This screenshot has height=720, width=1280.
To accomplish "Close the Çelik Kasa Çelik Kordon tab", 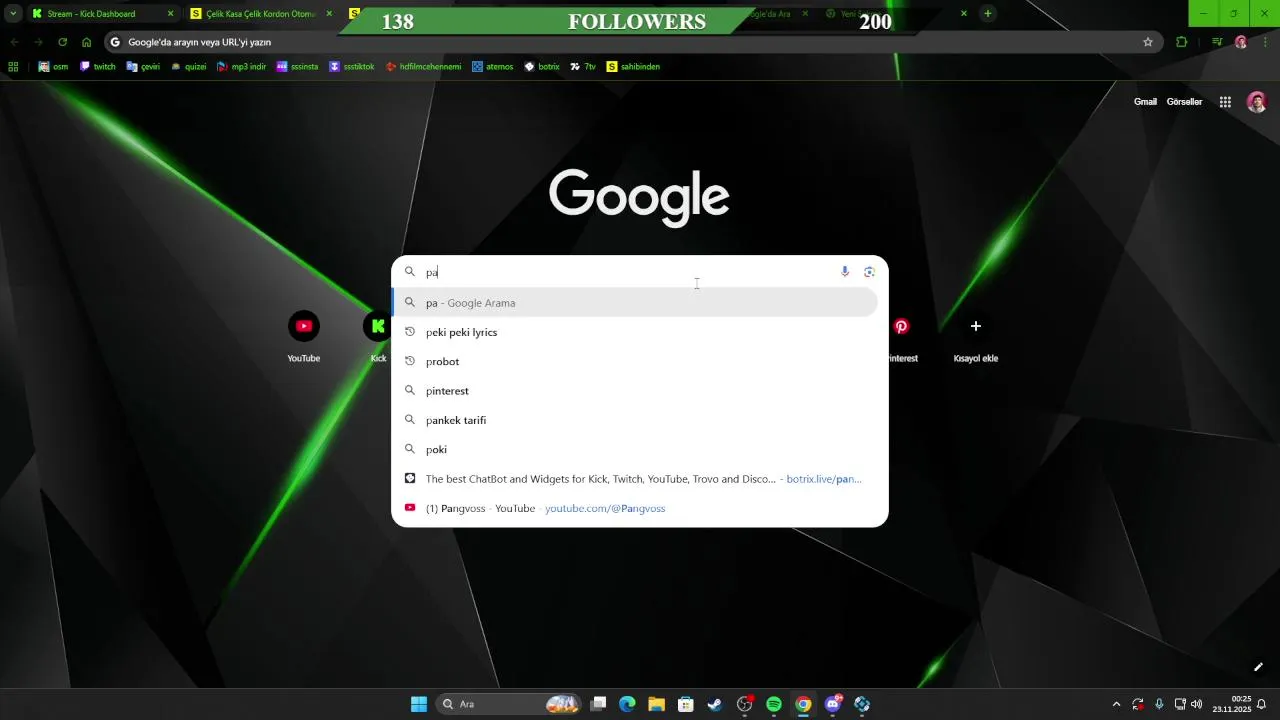I will point(330,14).
